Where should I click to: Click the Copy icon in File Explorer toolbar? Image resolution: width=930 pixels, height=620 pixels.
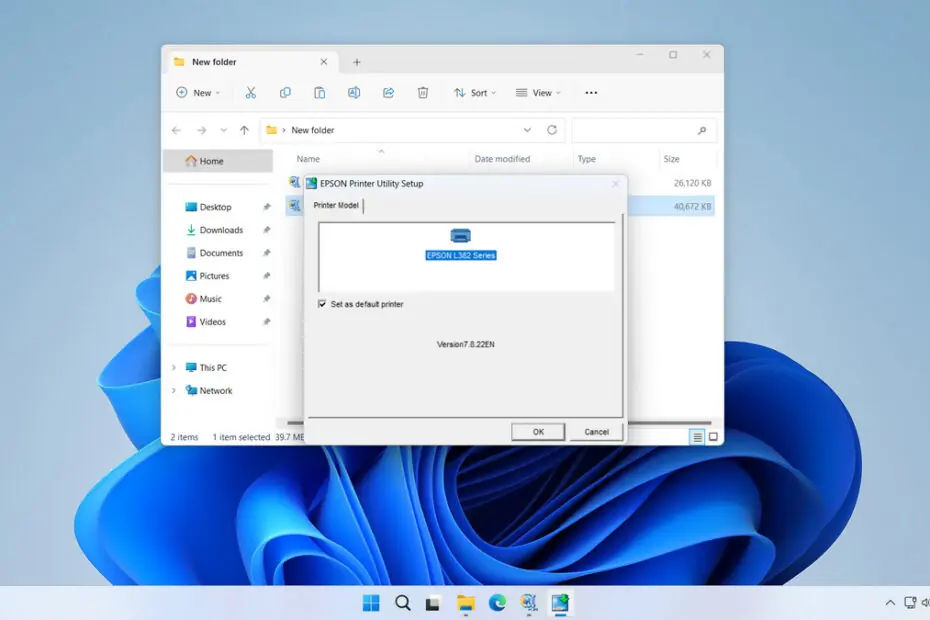(x=285, y=93)
